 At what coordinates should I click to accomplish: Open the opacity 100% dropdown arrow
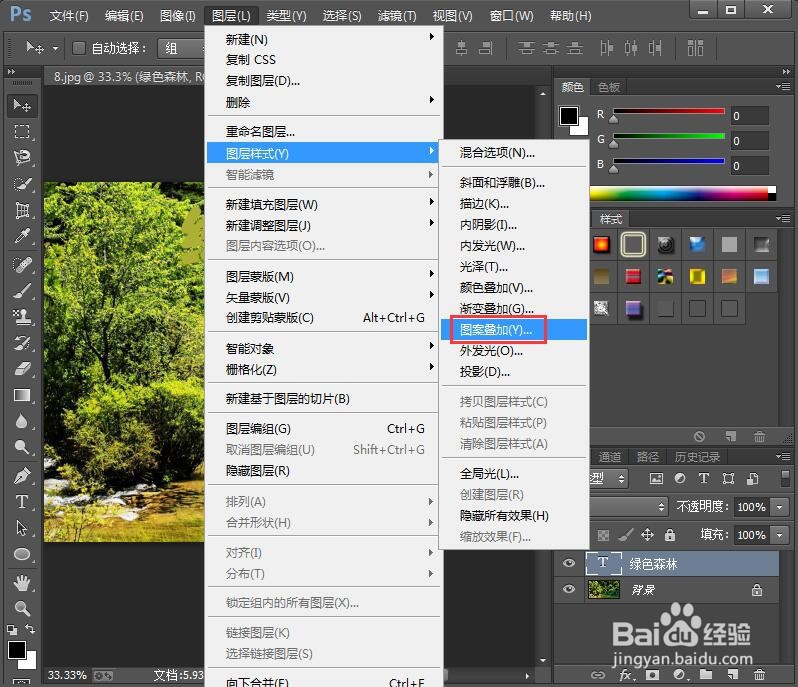point(780,507)
